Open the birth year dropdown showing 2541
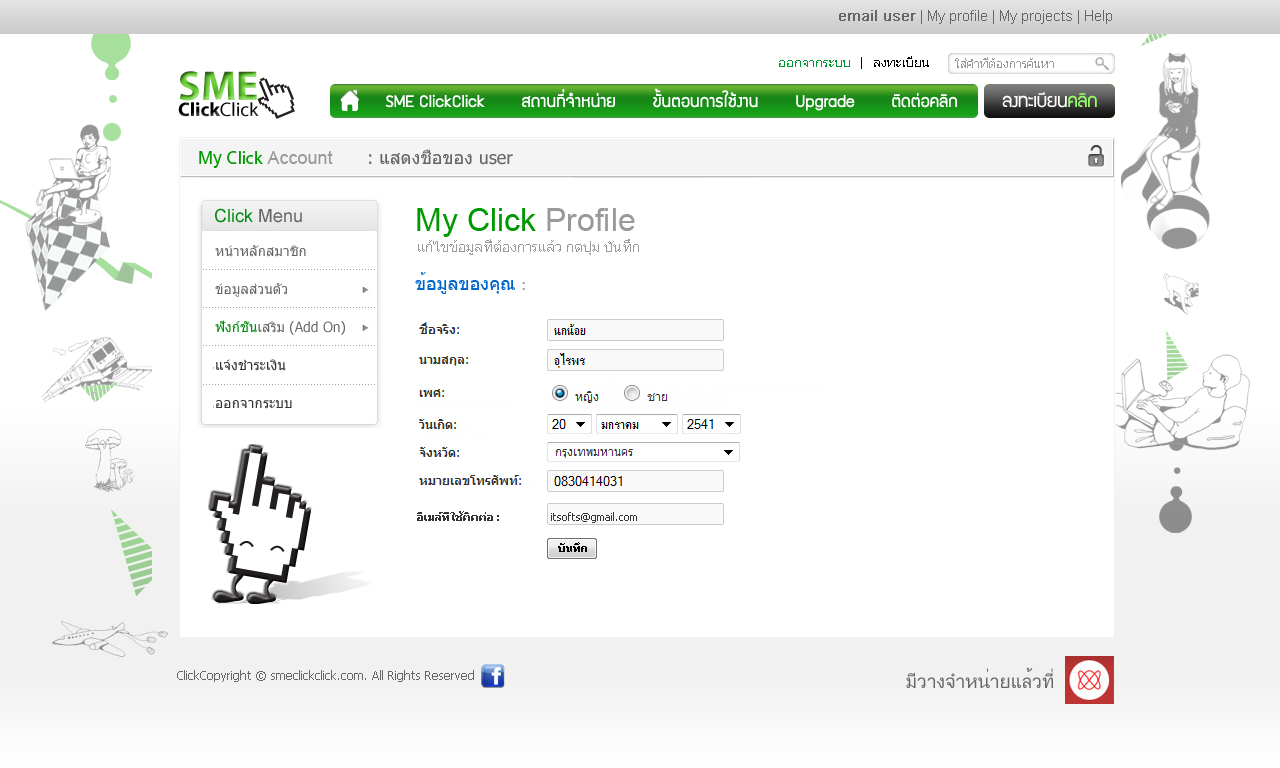This screenshot has height=768, width=1280. [711, 424]
